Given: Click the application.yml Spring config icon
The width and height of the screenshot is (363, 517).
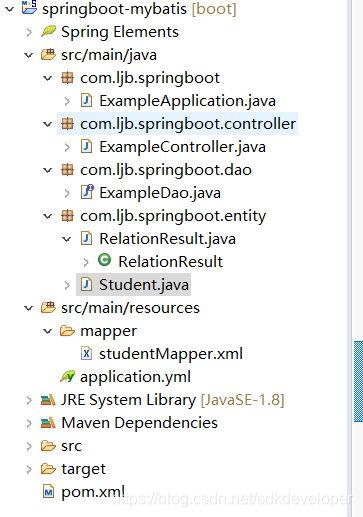Looking at the screenshot, I should point(68,376).
